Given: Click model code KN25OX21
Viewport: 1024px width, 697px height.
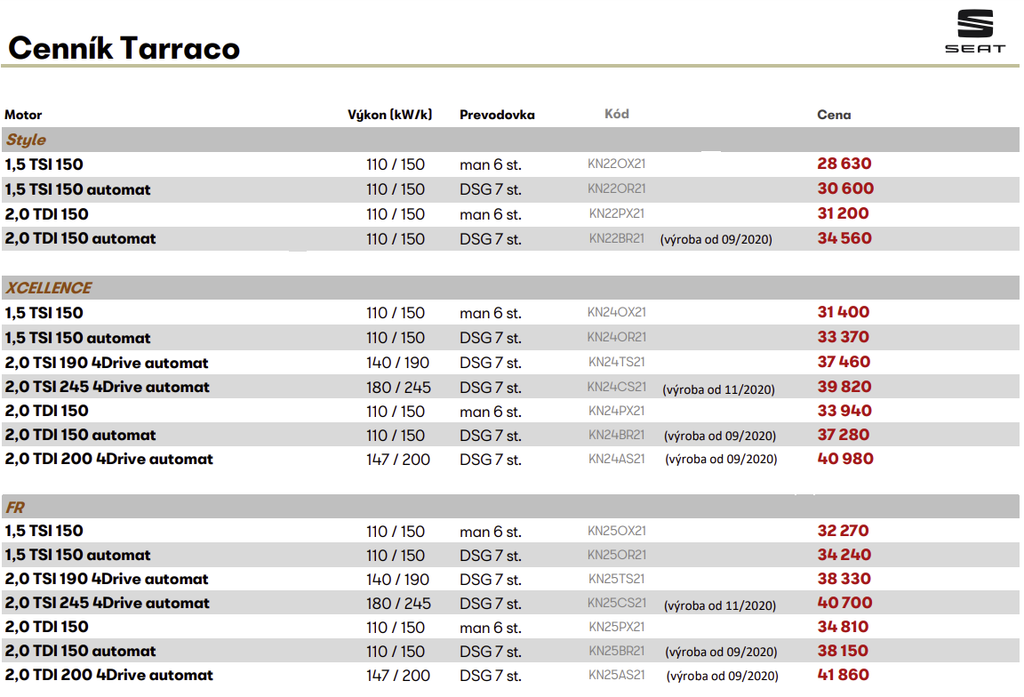Looking at the screenshot, I should pyautogui.click(x=616, y=531).
